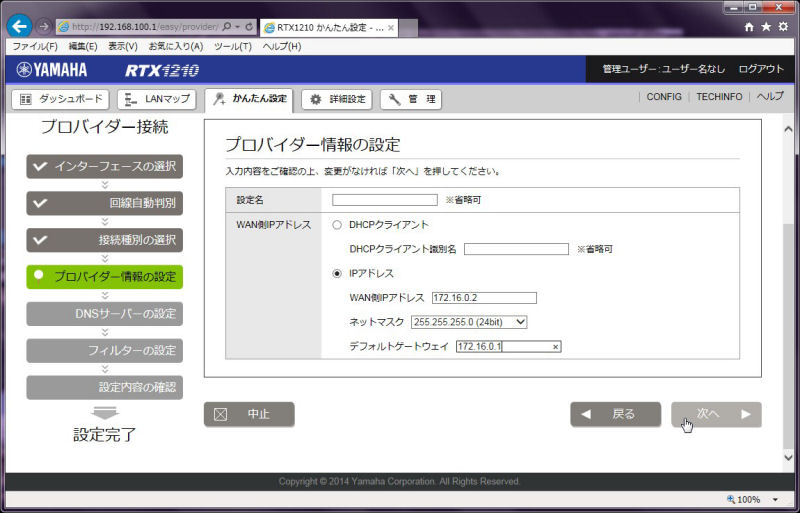The image size is (800, 513).
Task: Open the ファイル(F) menu
Action: click(x=35, y=46)
